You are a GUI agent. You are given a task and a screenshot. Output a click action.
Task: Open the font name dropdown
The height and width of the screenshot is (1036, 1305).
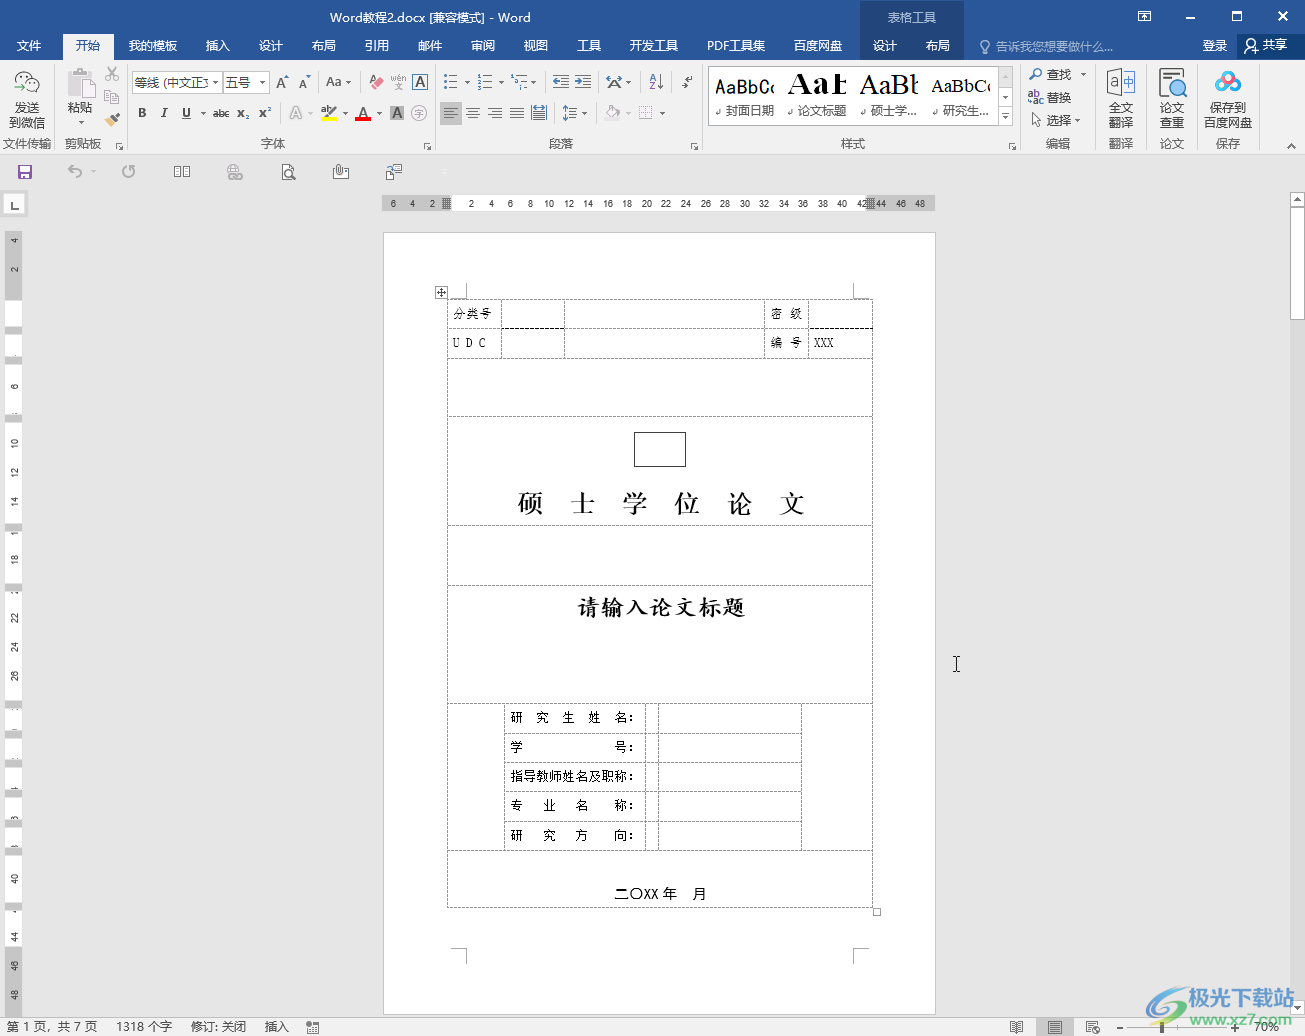[216, 82]
